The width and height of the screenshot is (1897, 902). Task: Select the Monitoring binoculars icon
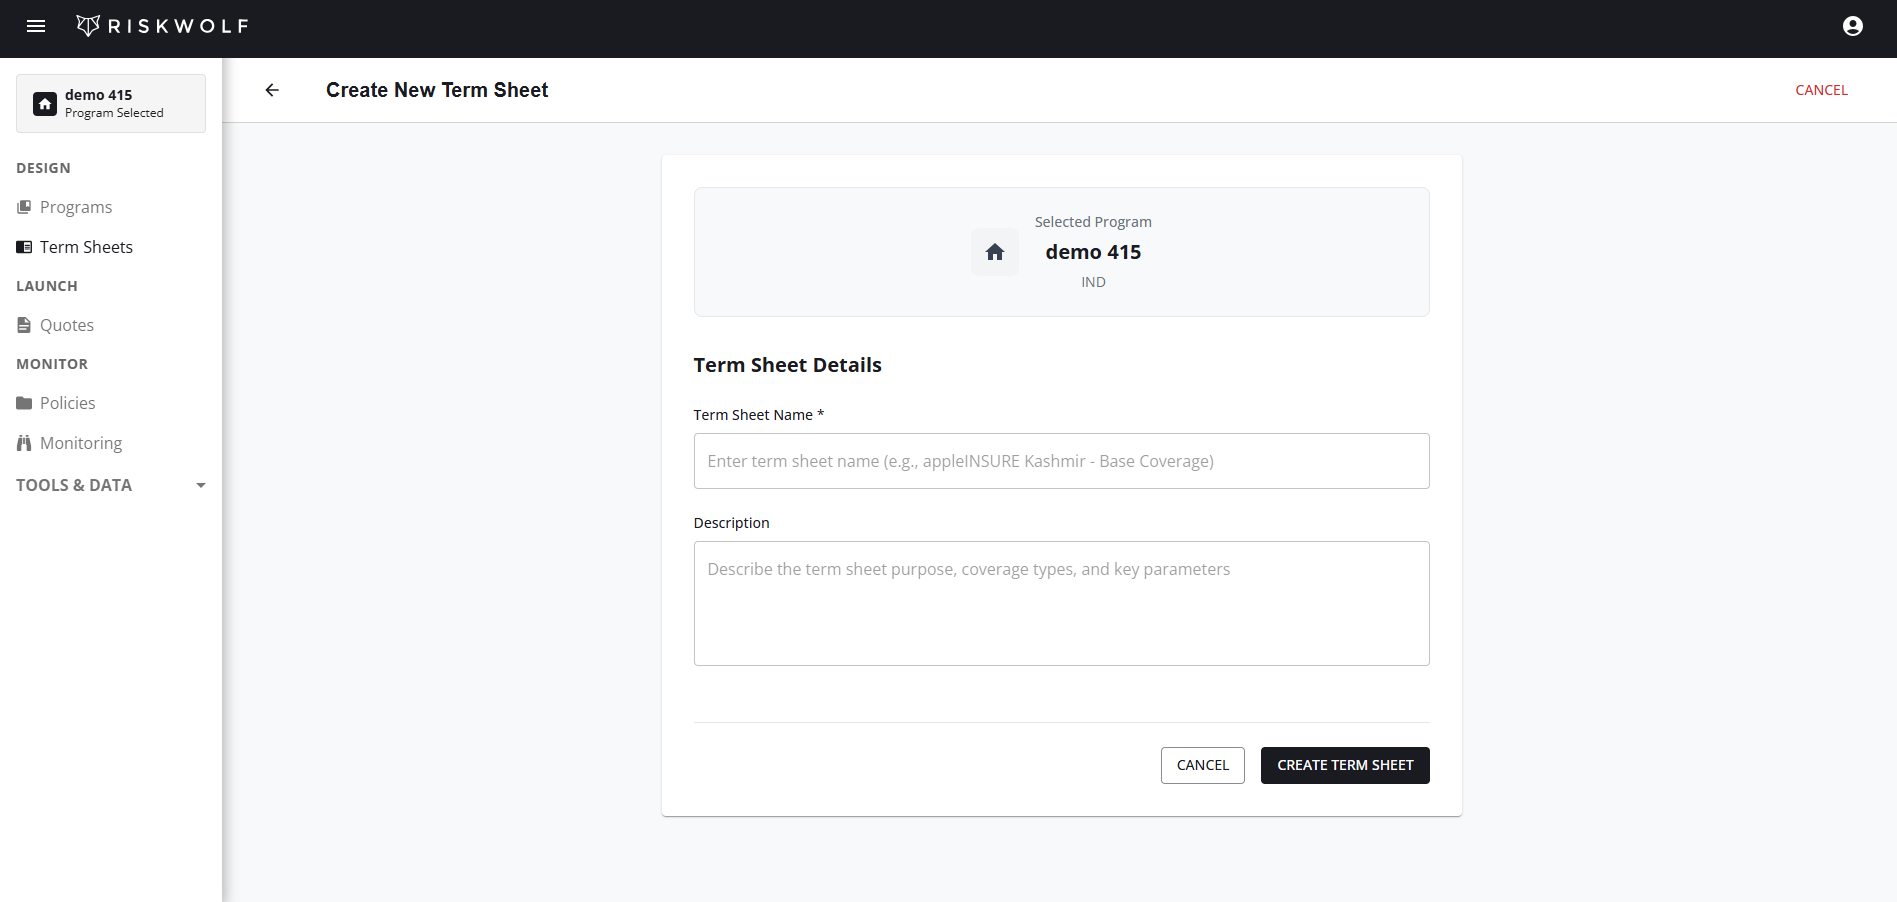(x=23, y=443)
